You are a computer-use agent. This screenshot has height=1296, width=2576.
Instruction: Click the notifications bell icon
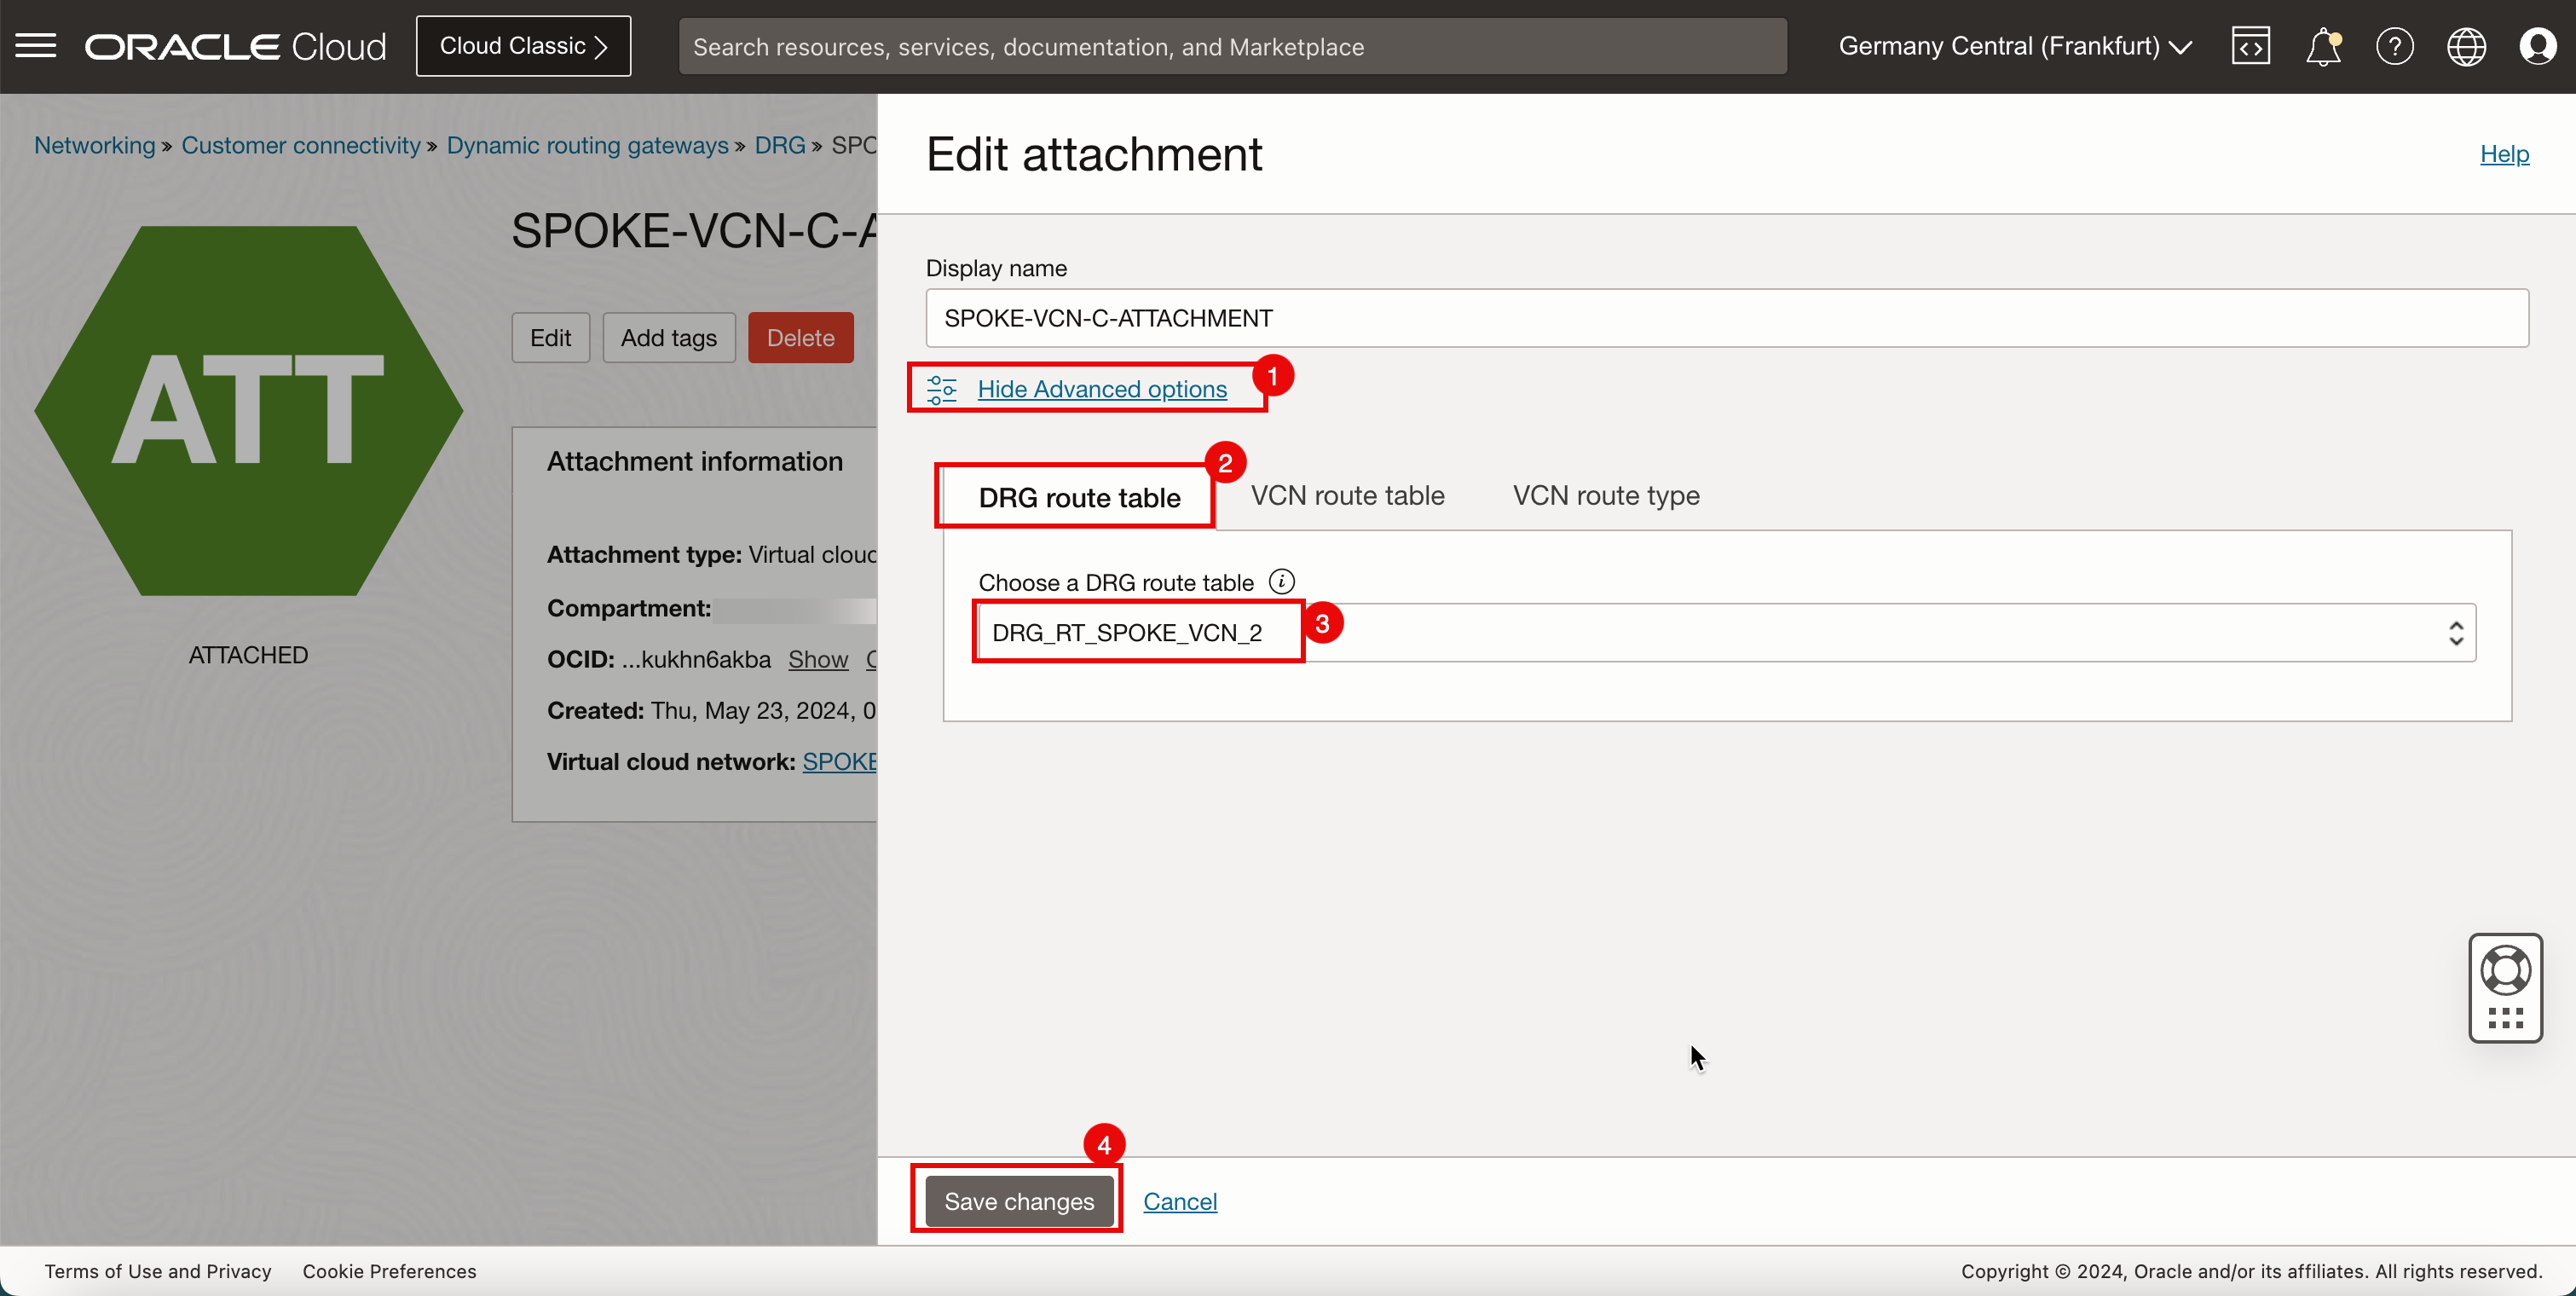click(x=2323, y=46)
